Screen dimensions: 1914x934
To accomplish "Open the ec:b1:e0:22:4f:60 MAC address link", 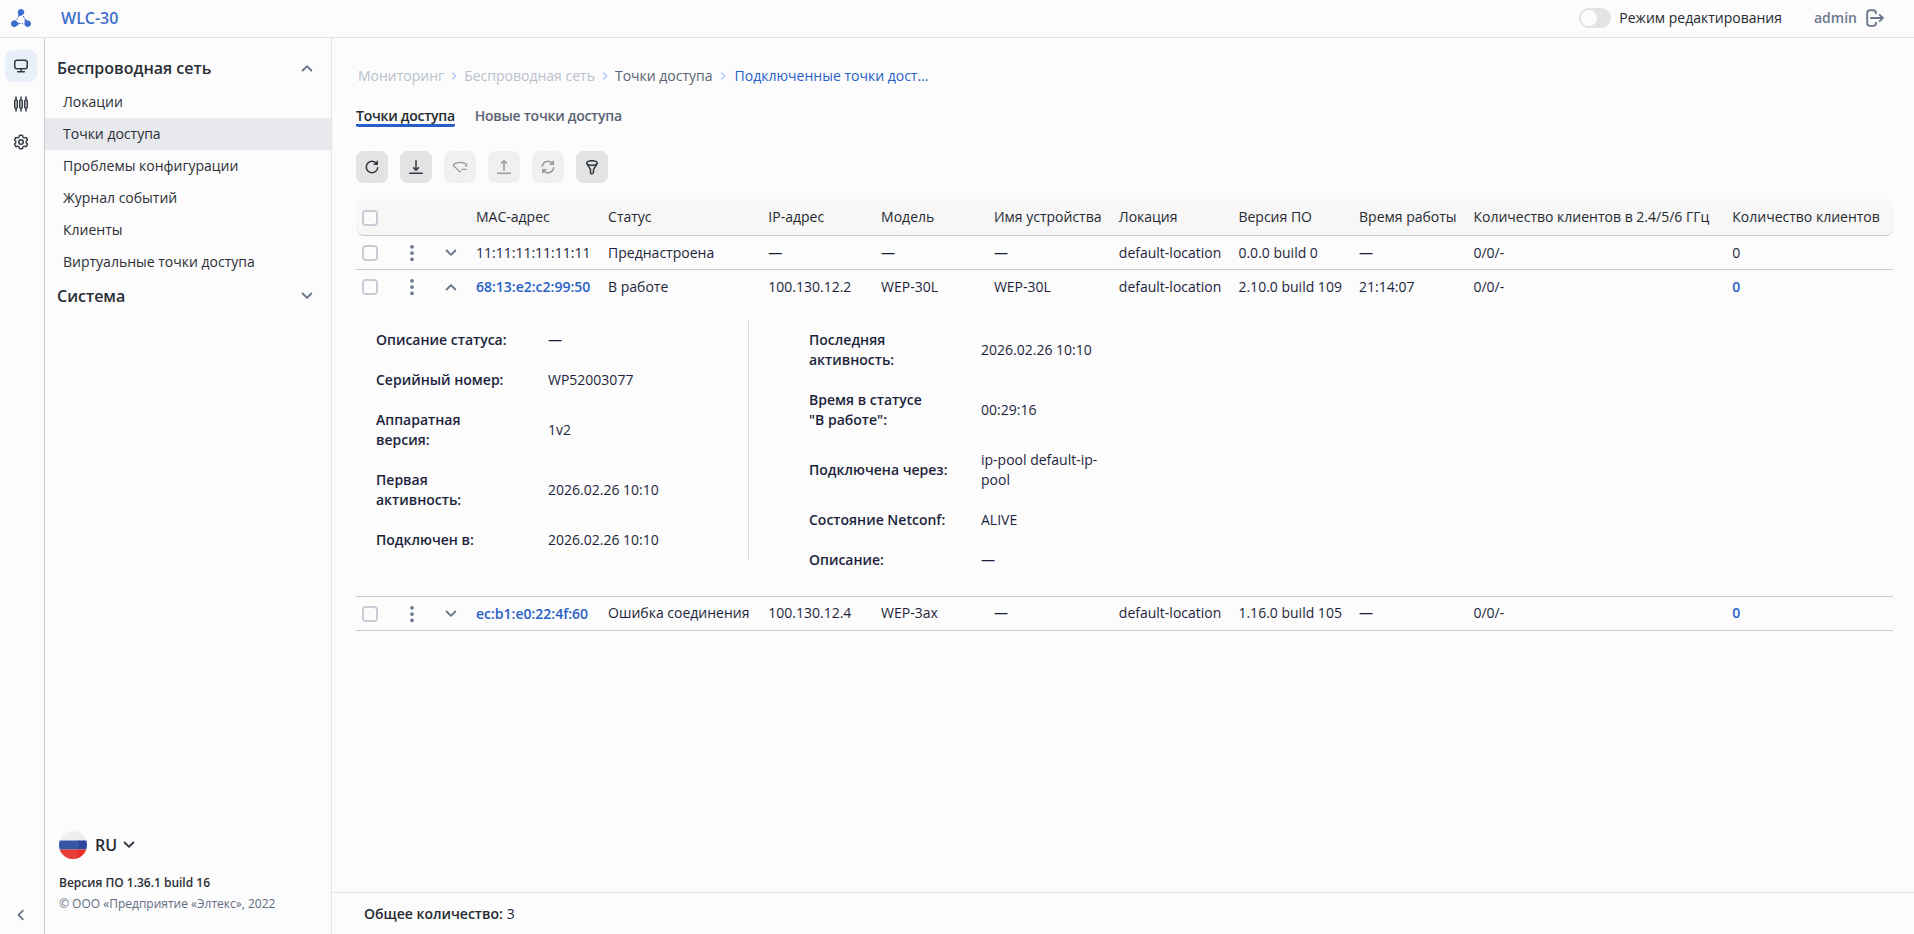I will coord(532,614).
